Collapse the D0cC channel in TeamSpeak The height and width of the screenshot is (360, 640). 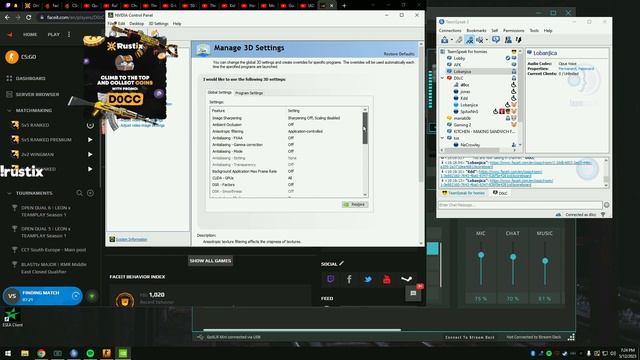[x=442, y=78]
